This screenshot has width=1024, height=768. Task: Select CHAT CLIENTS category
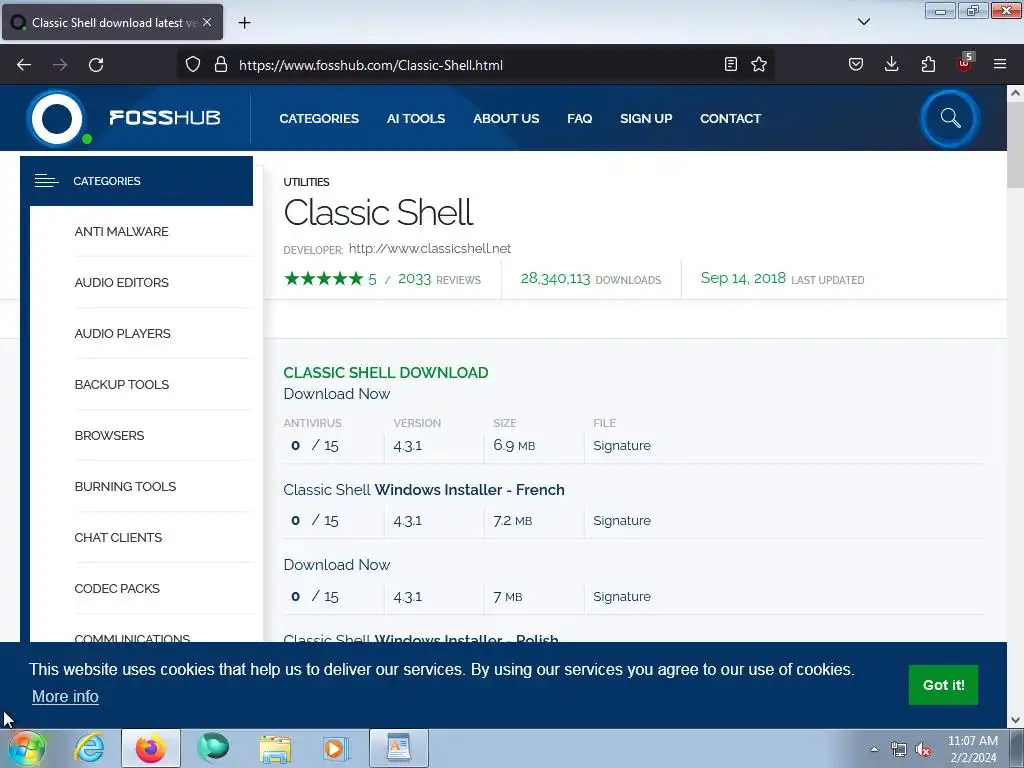(x=118, y=537)
